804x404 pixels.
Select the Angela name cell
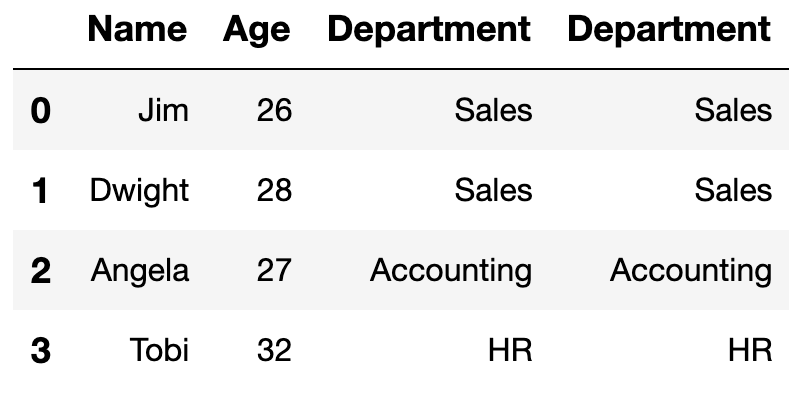pos(140,272)
